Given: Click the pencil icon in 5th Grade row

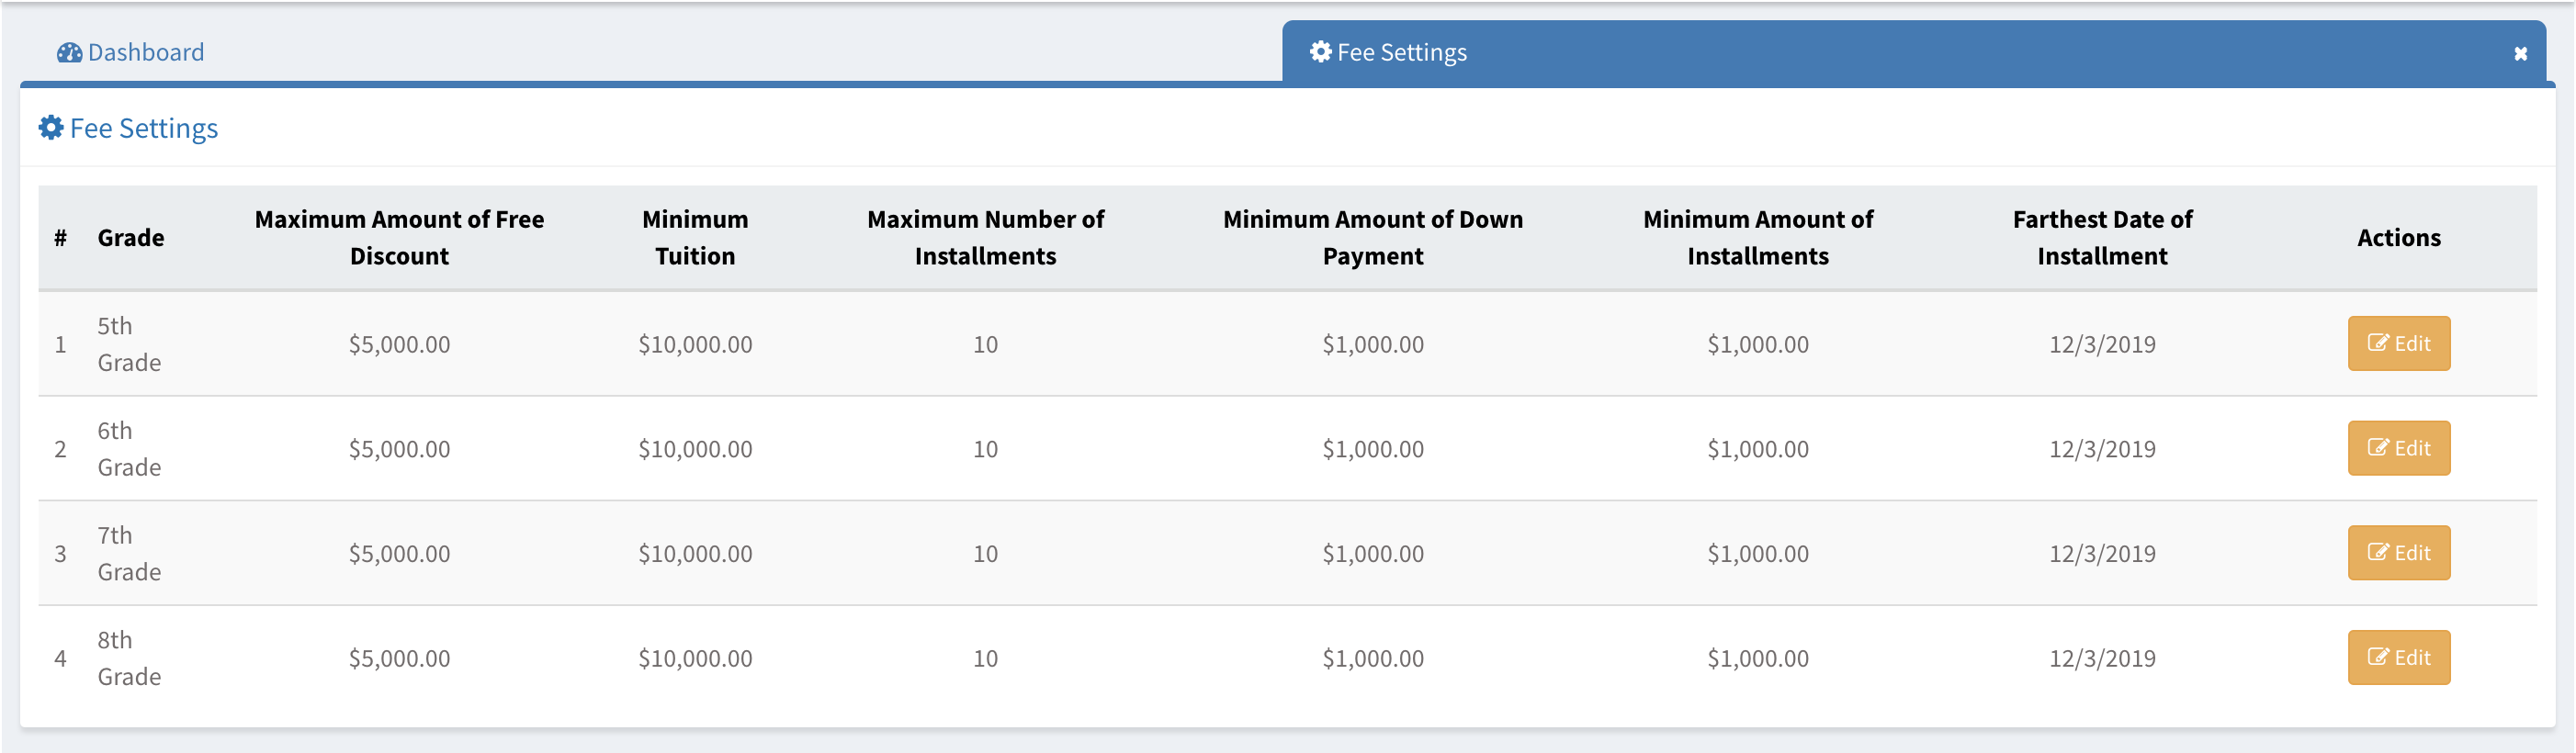Looking at the screenshot, I should point(2377,344).
